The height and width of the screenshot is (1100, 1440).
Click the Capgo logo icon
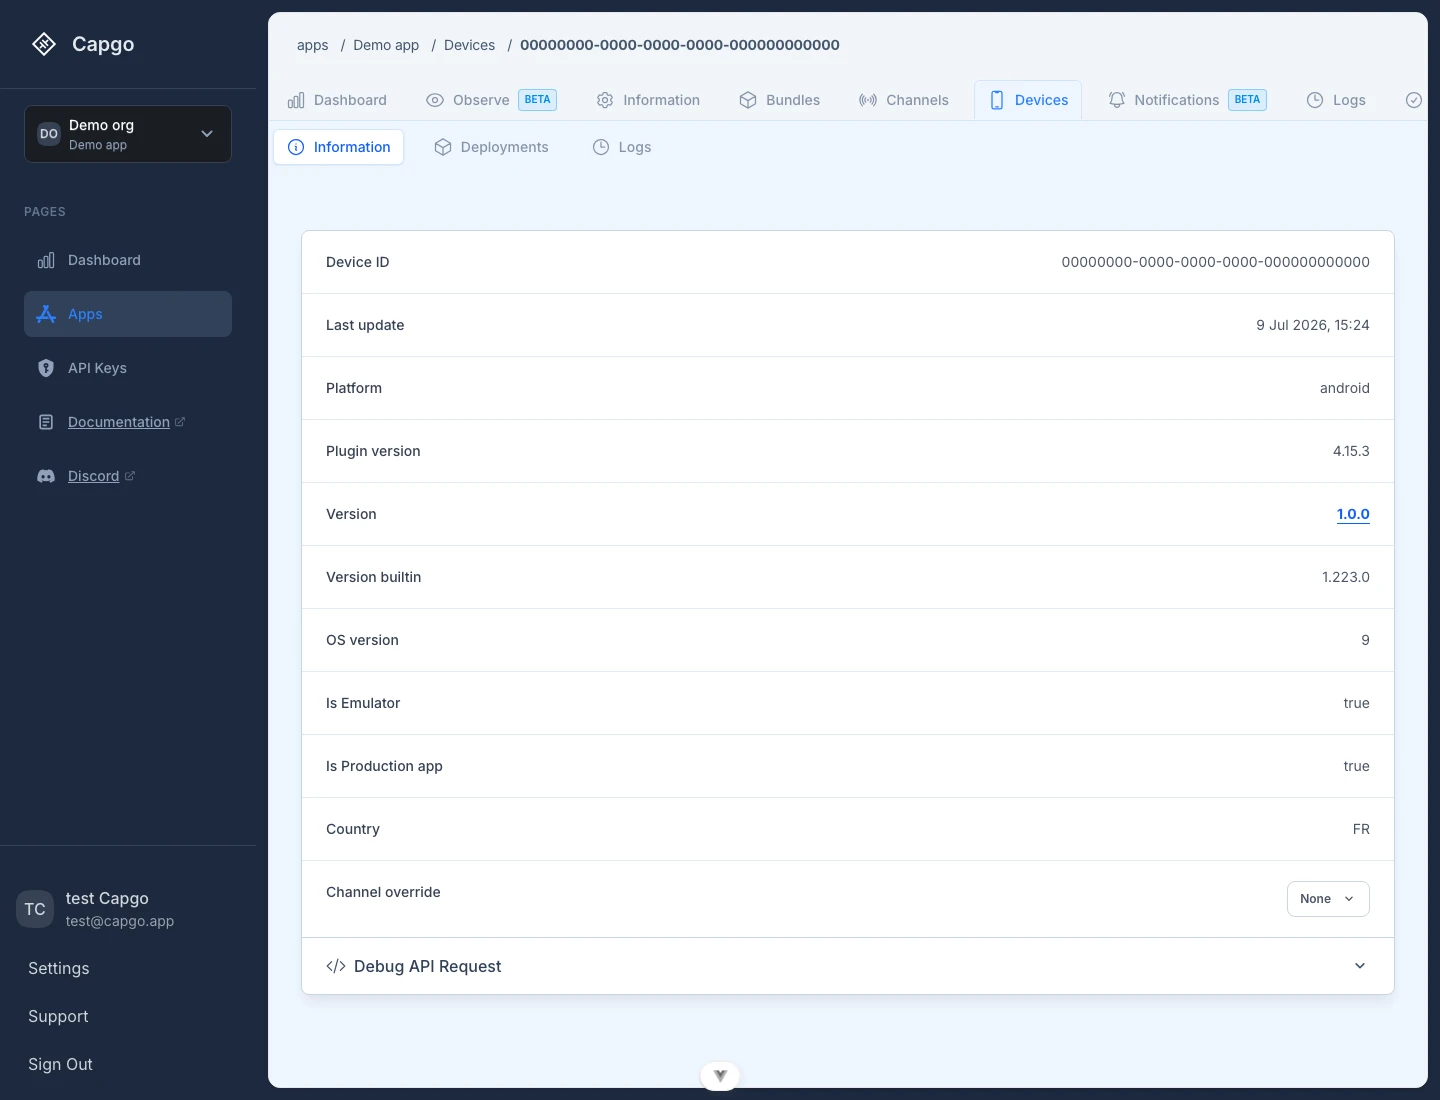44,44
